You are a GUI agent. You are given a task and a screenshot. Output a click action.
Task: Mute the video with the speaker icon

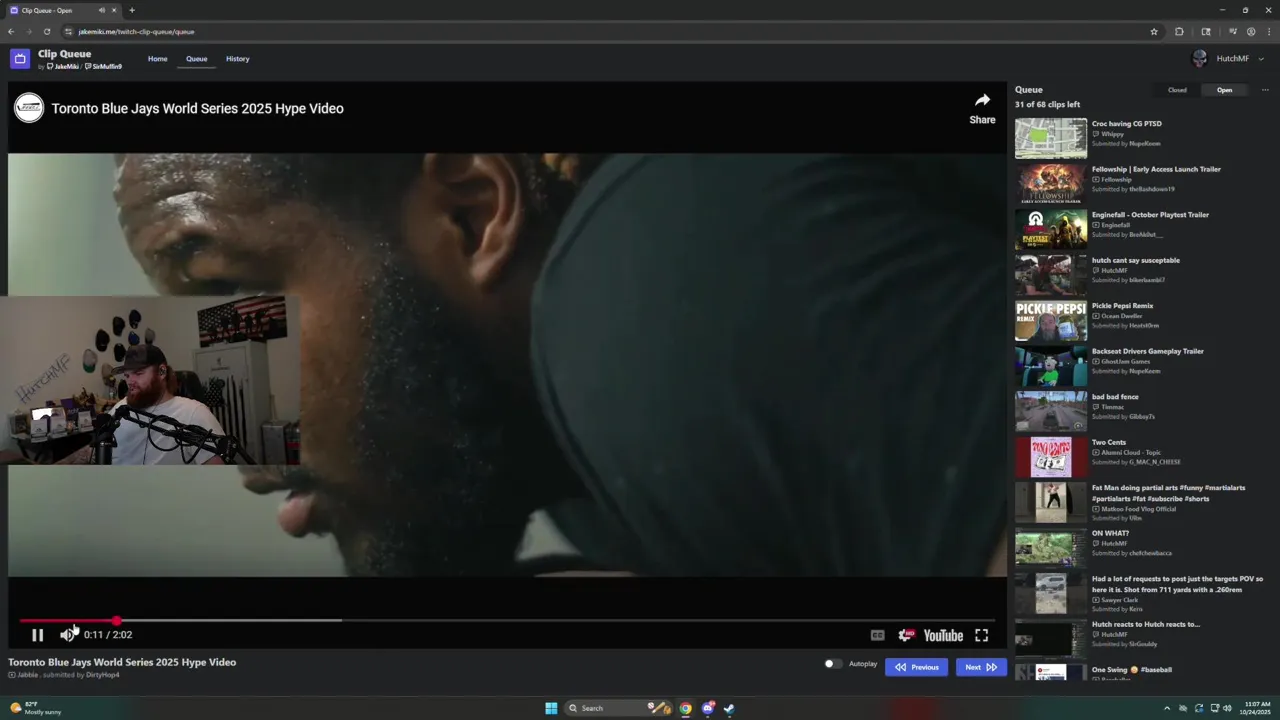click(x=67, y=635)
